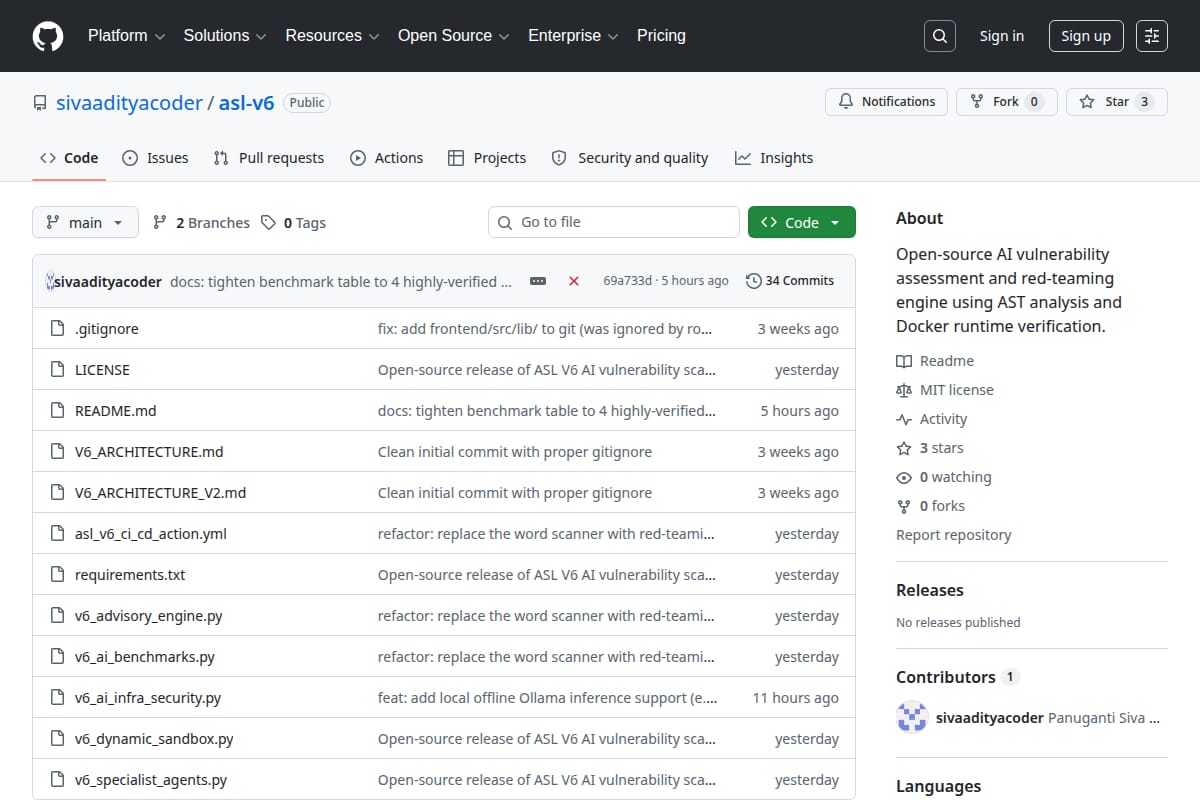Select the Code tab
Image resolution: width=1200 pixels, height=800 pixels.
pyautogui.click(x=69, y=158)
